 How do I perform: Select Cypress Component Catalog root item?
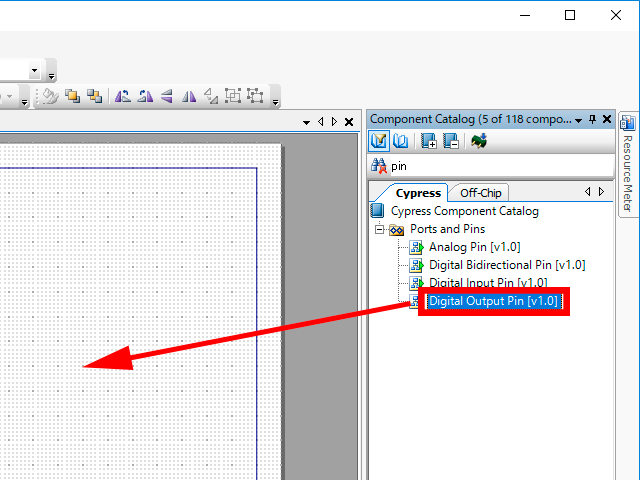[464, 211]
